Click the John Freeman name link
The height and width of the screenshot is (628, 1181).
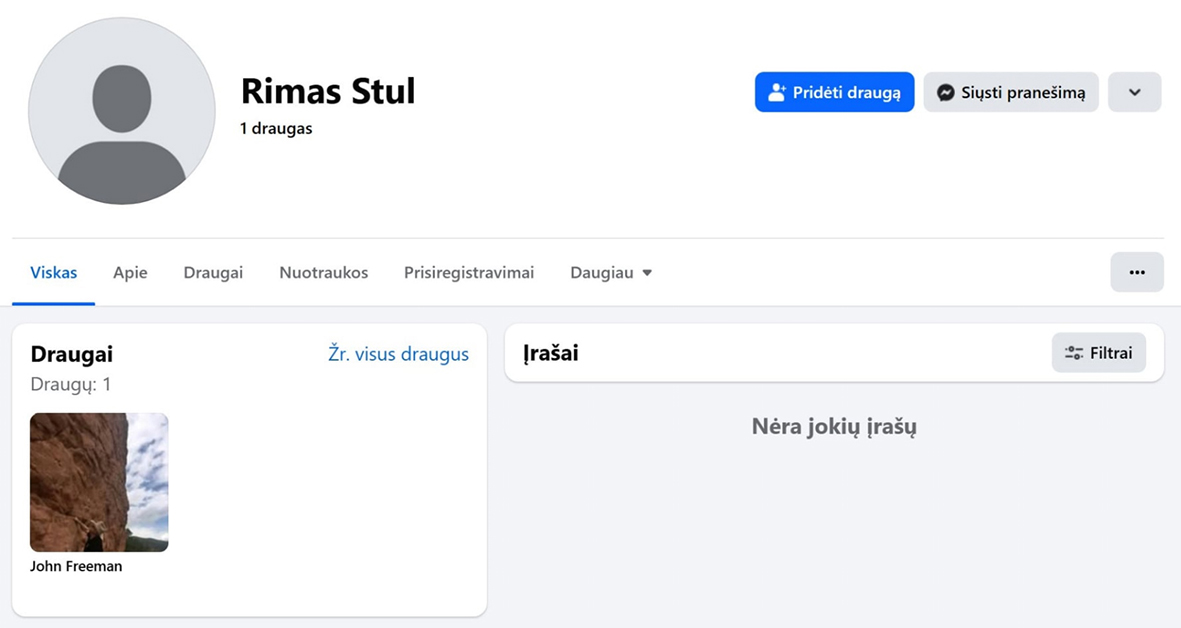[x=76, y=566]
